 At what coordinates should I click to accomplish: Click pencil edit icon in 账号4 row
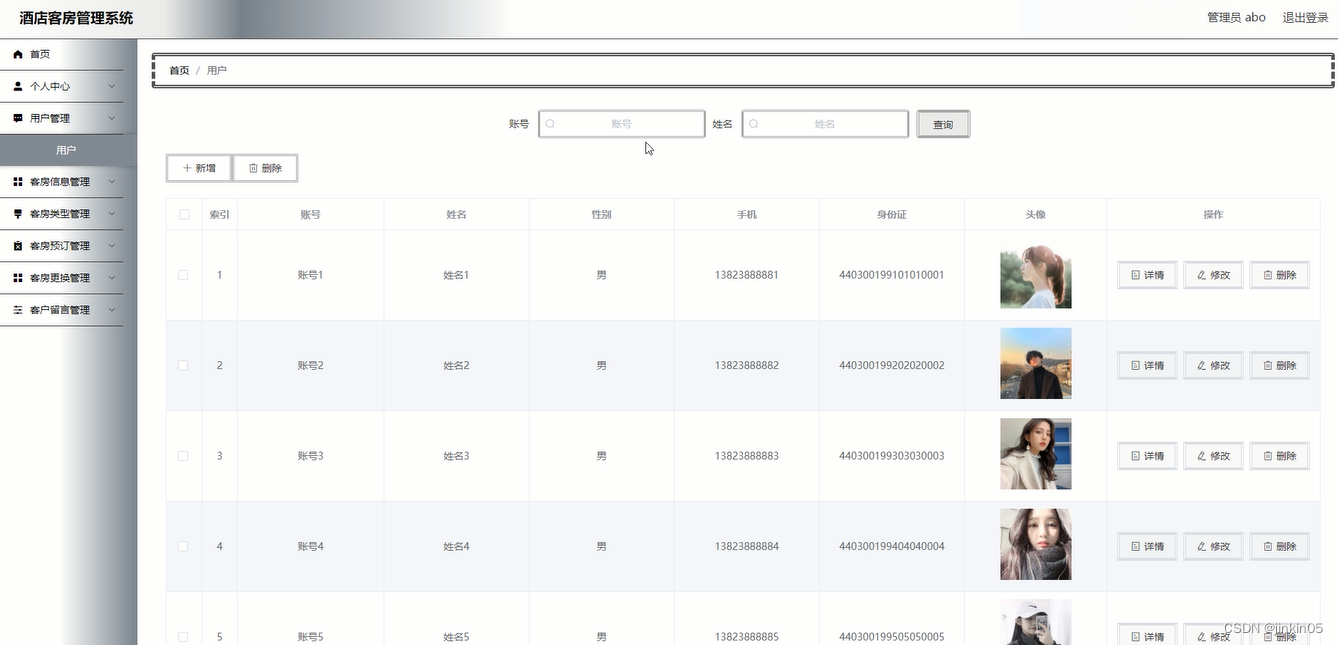coord(1202,546)
